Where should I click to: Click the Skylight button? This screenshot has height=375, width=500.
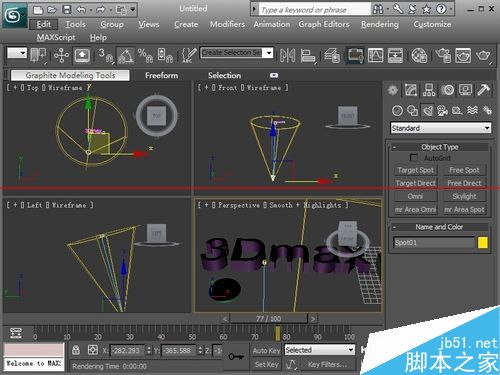pyautogui.click(x=464, y=196)
